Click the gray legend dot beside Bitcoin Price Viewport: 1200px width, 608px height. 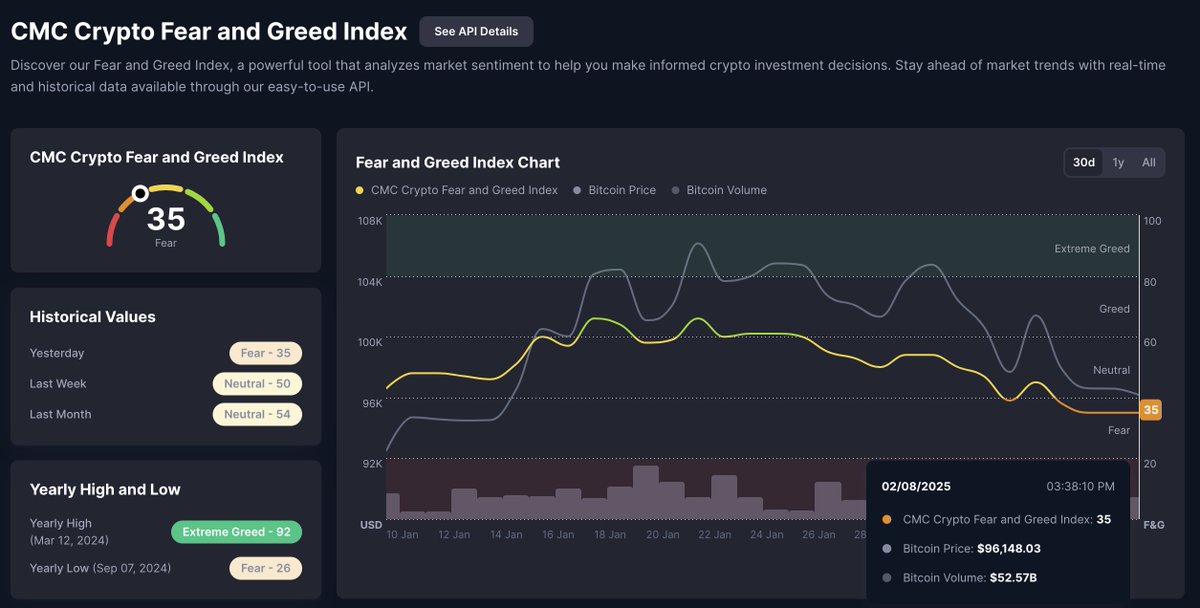coord(578,190)
